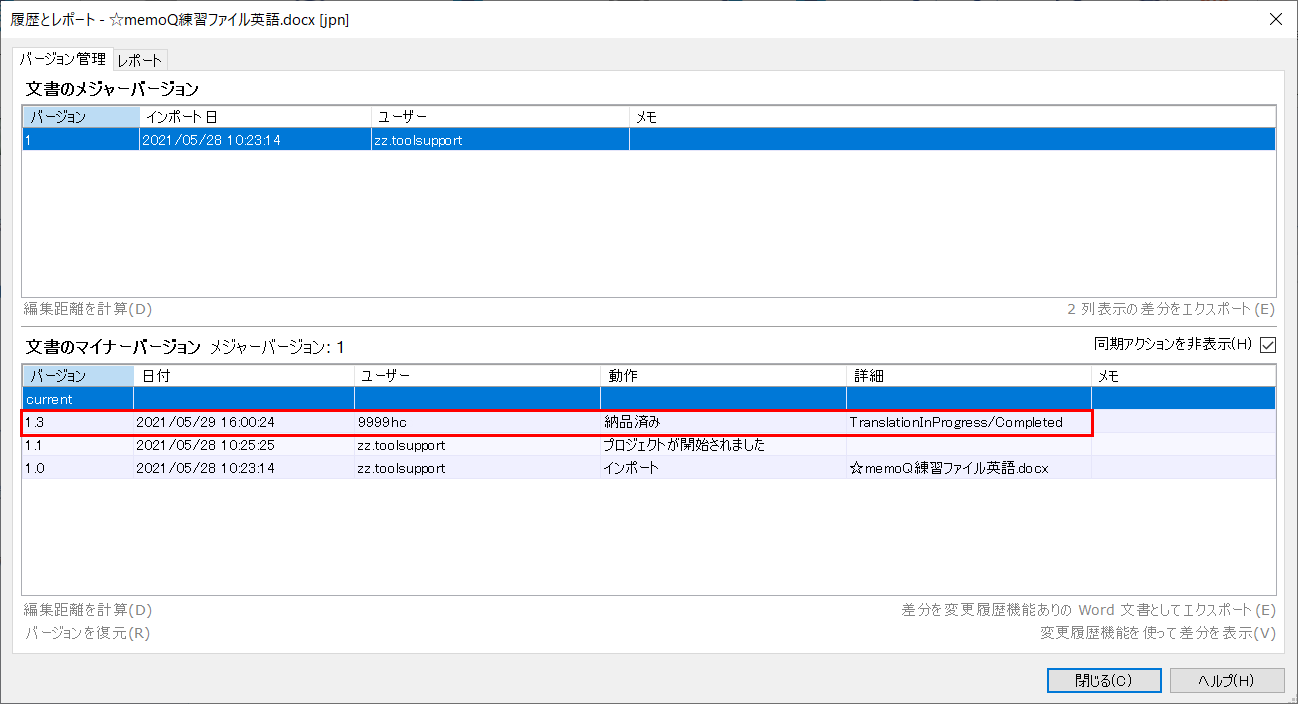Uncheck 同期アクションを非表示 checkbox
1298x704 pixels.
1268,345
